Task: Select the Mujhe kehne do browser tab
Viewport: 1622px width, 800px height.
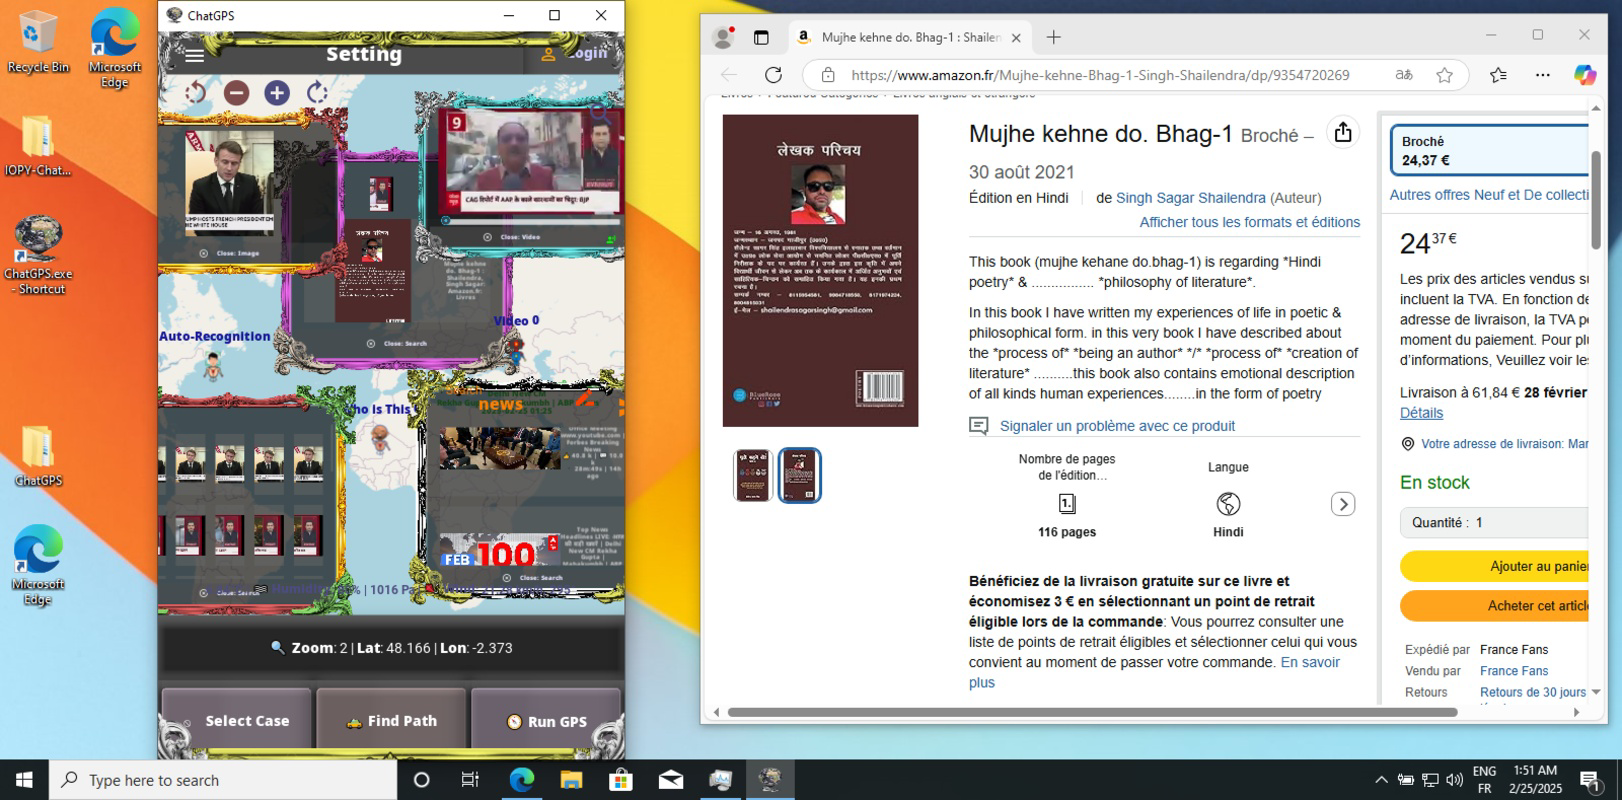Action: click(x=909, y=37)
